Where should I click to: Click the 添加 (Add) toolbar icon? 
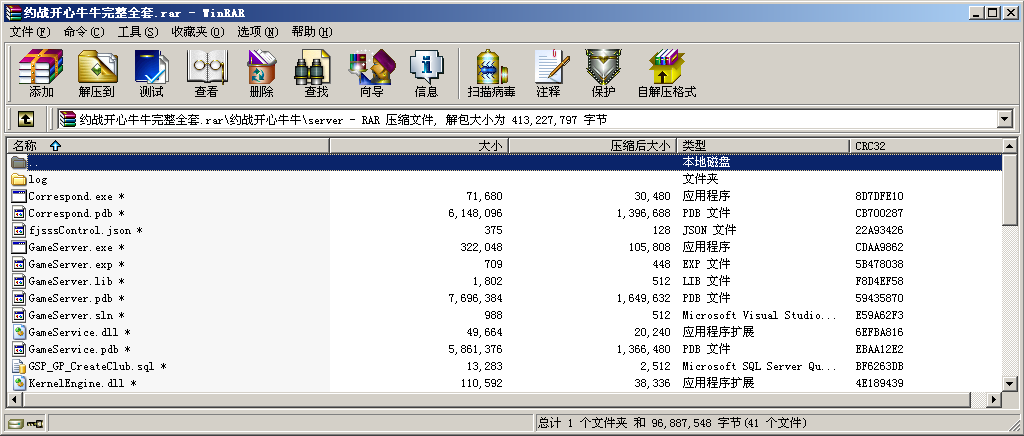[x=41, y=73]
